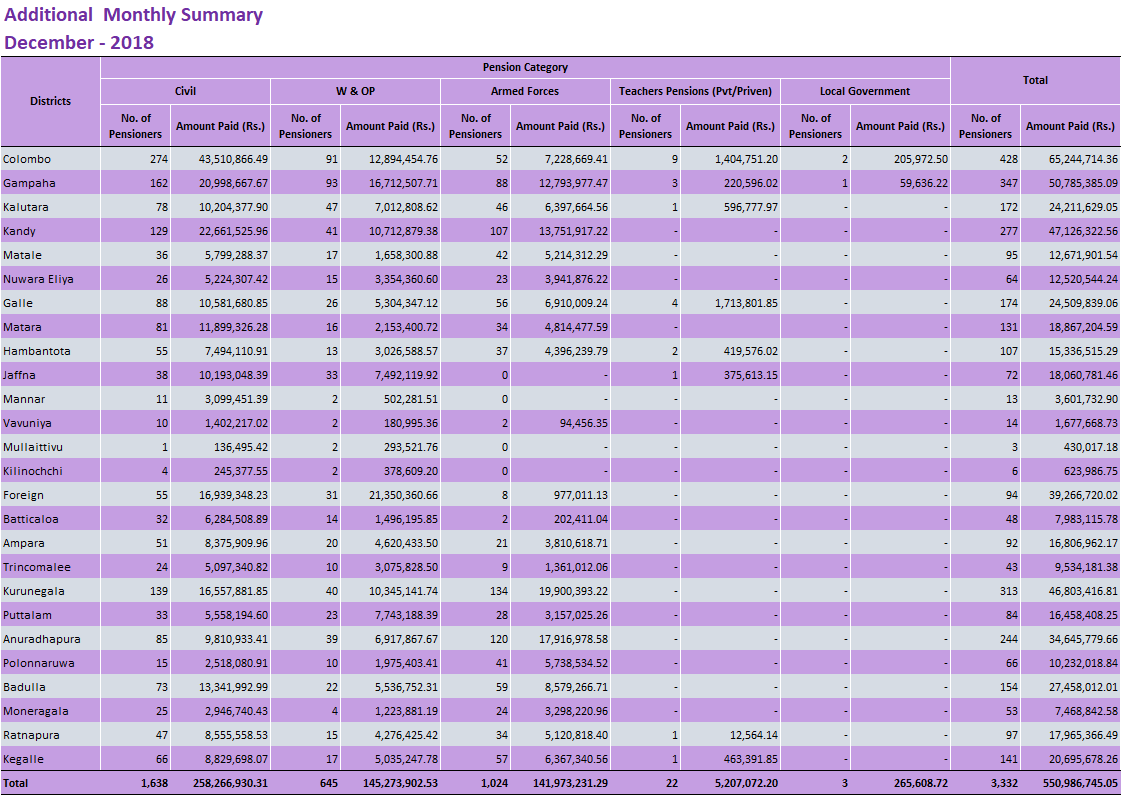Select the 'Foreign' row label
This screenshot has width=1121, height=795.
click(24, 495)
